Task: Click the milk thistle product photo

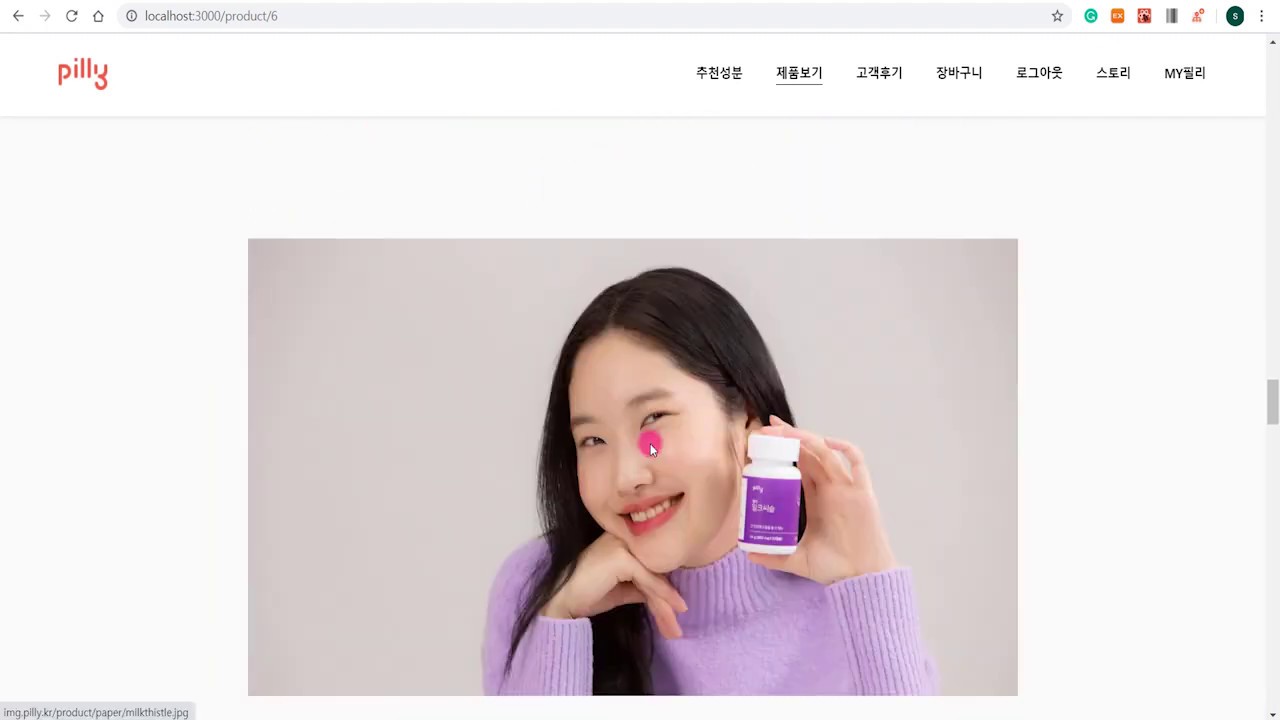Action: click(x=633, y=467)
